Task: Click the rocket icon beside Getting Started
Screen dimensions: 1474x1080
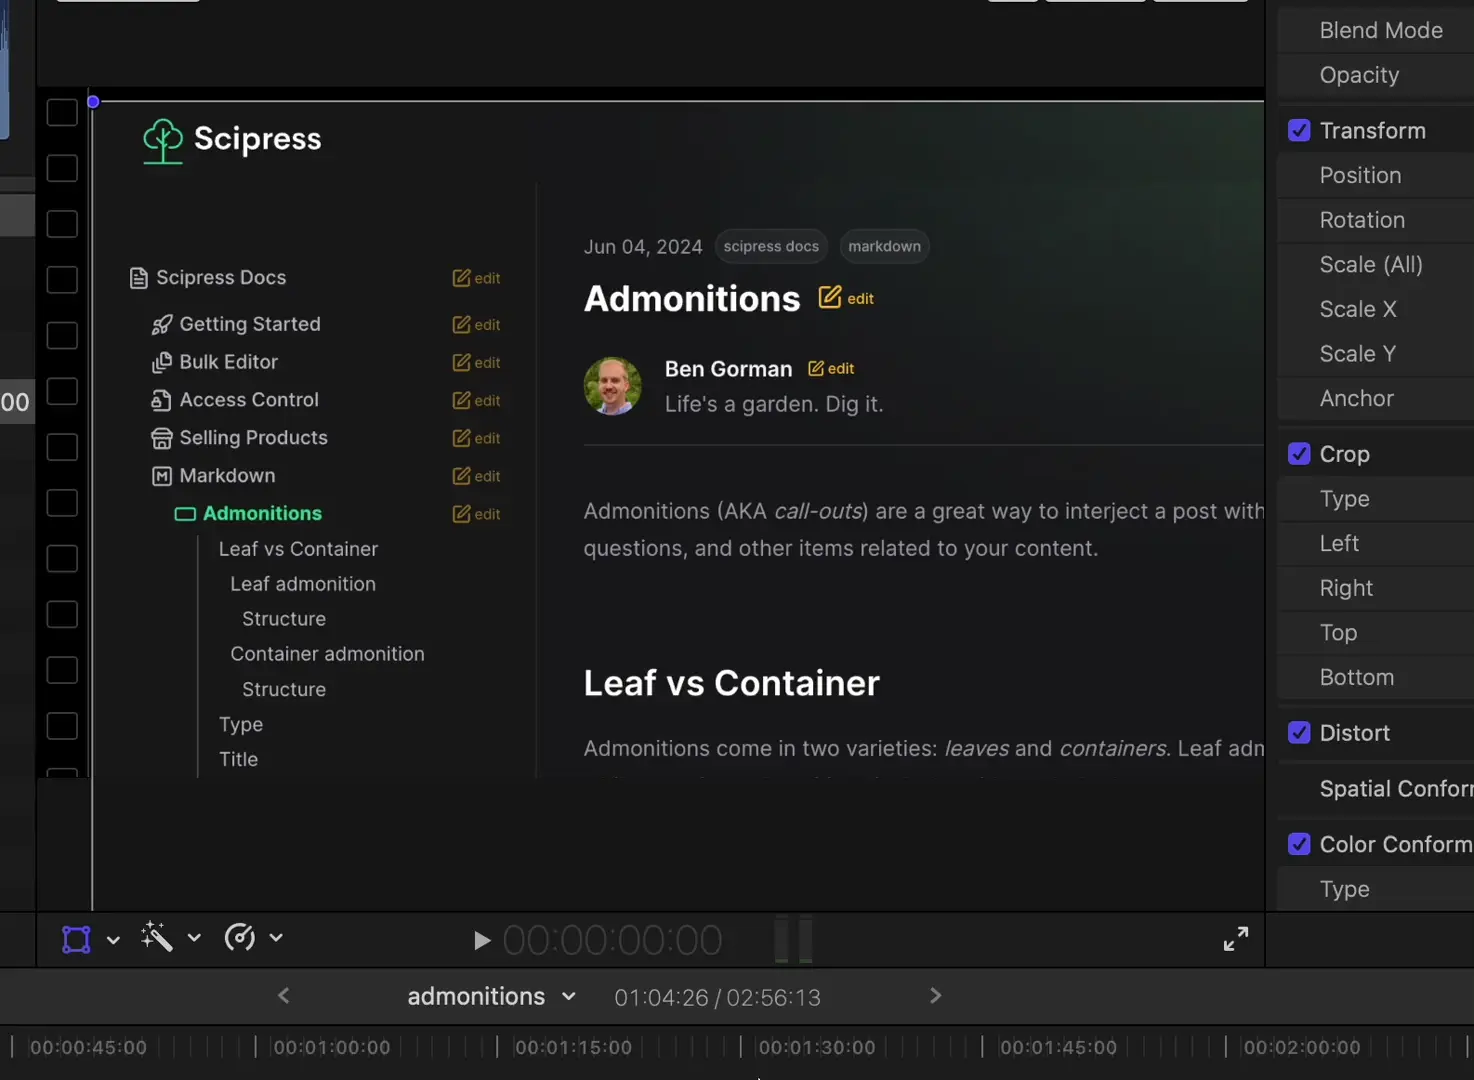Action: point(163,324)
